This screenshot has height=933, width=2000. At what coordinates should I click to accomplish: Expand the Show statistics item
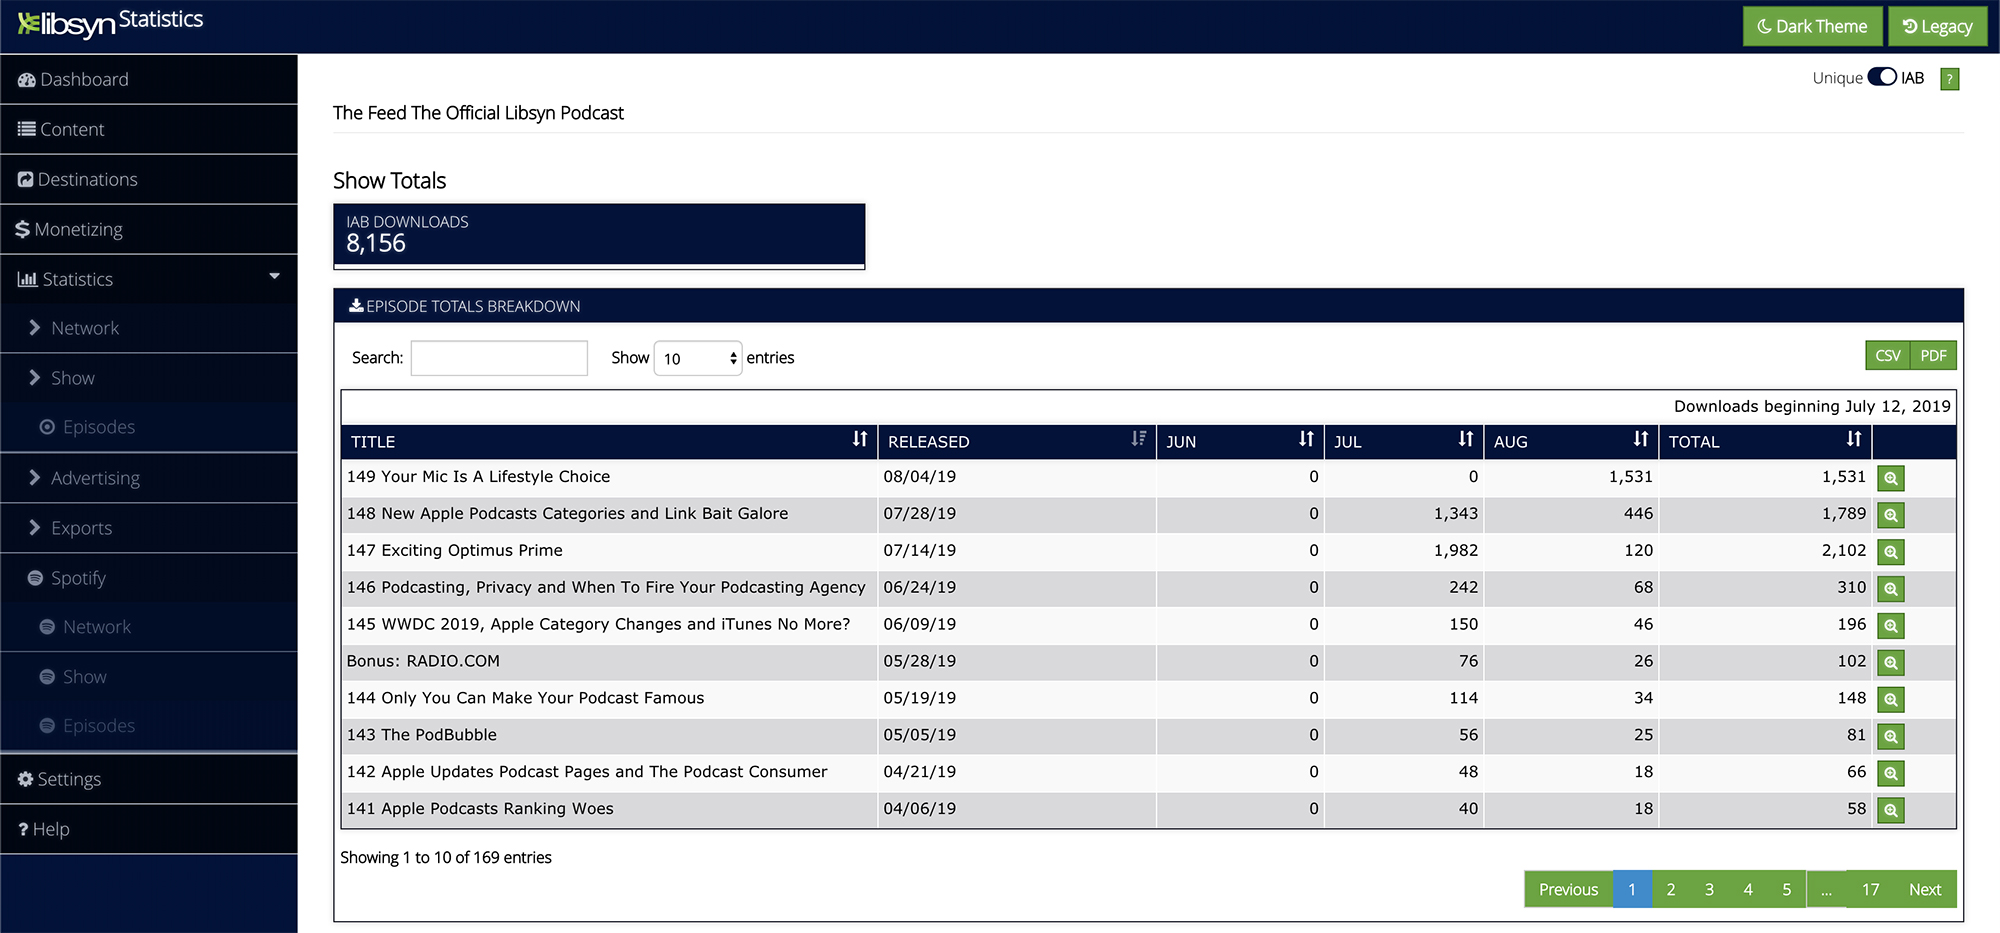(x=149, y=378)
